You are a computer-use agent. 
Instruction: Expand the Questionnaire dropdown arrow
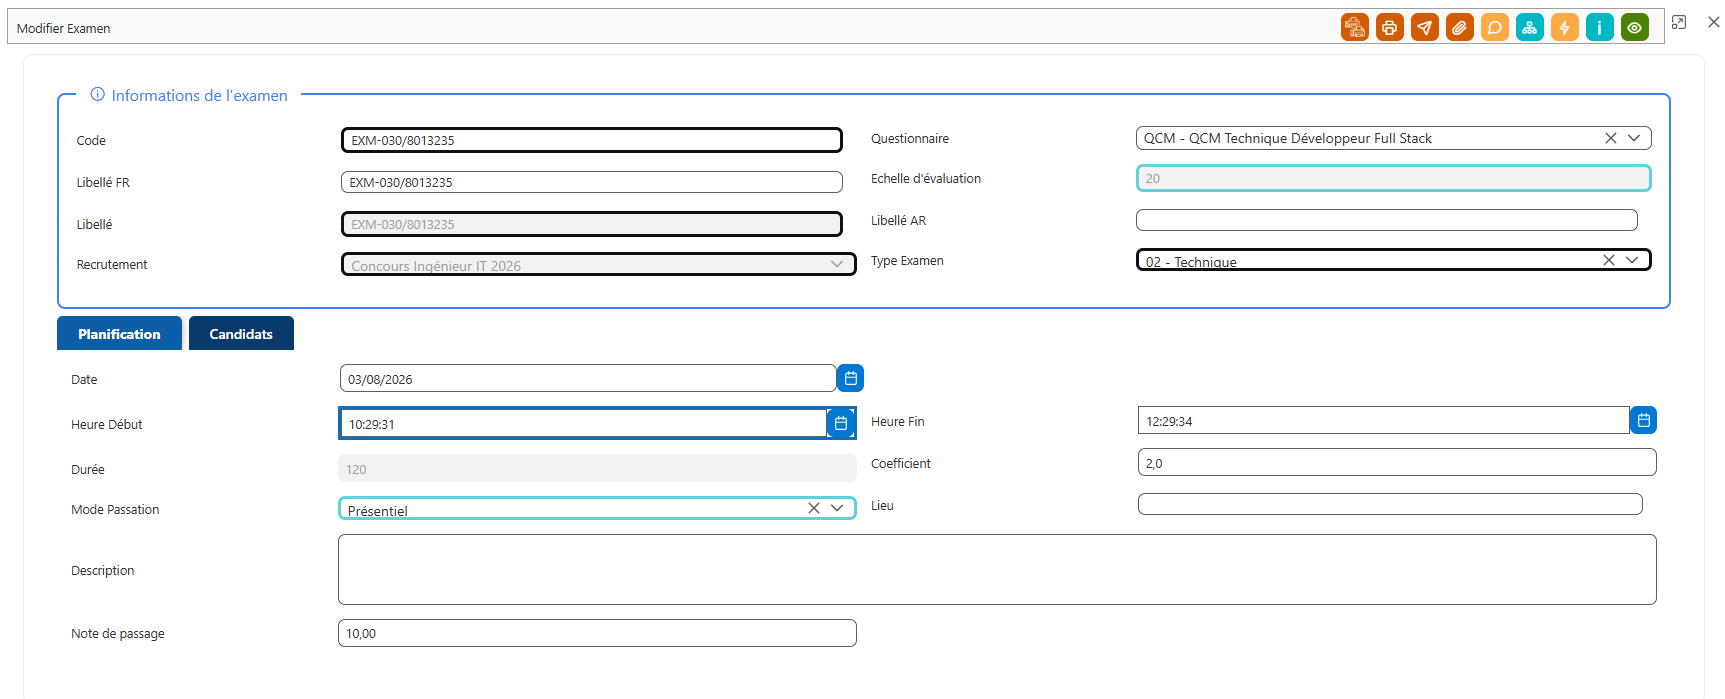tap(1634, 138)
